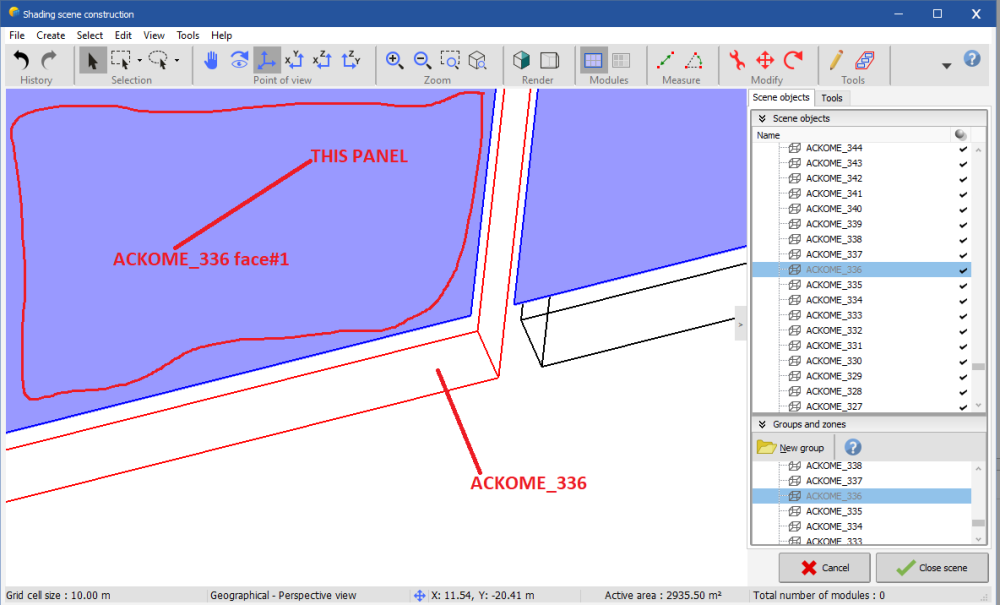1000x605 pixels.
Task: Click the move arrows in Modify
Action: (x=765, y=60)
